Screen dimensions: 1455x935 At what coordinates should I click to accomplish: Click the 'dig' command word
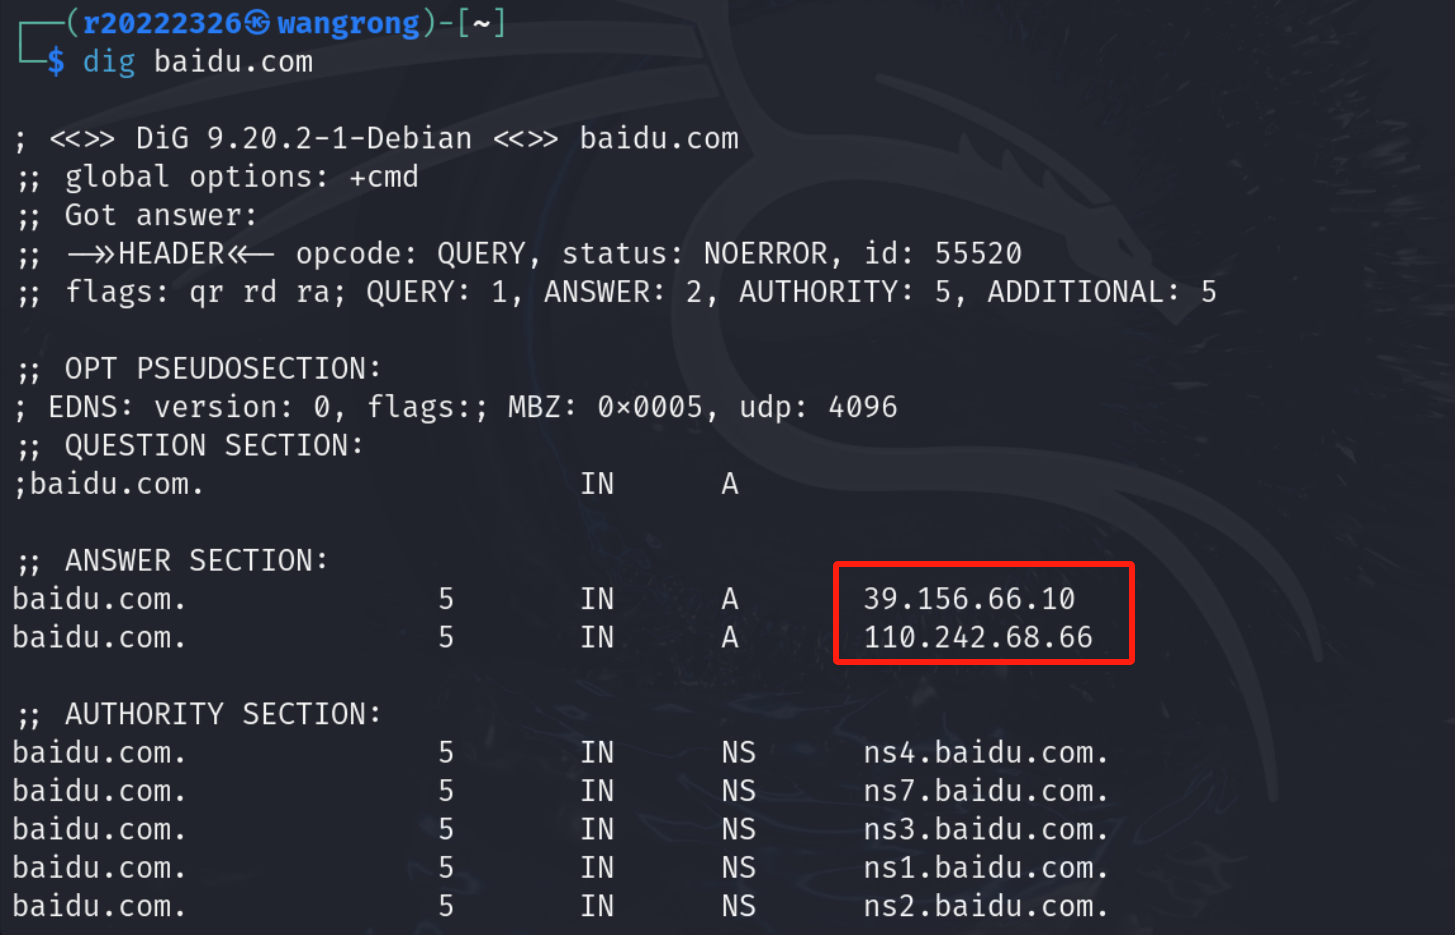pyautogui.click(x=108, y=62)
